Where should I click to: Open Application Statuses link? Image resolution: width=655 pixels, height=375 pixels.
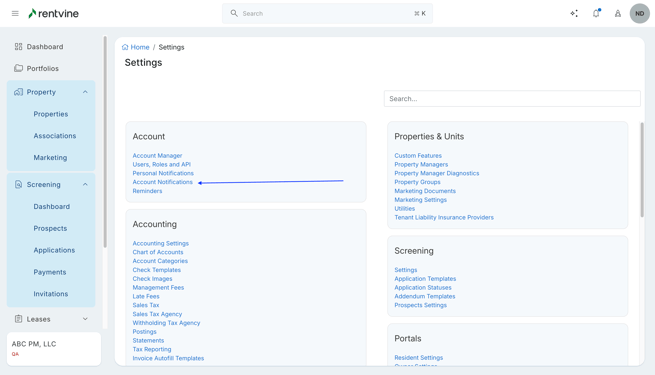coord(423,287)
